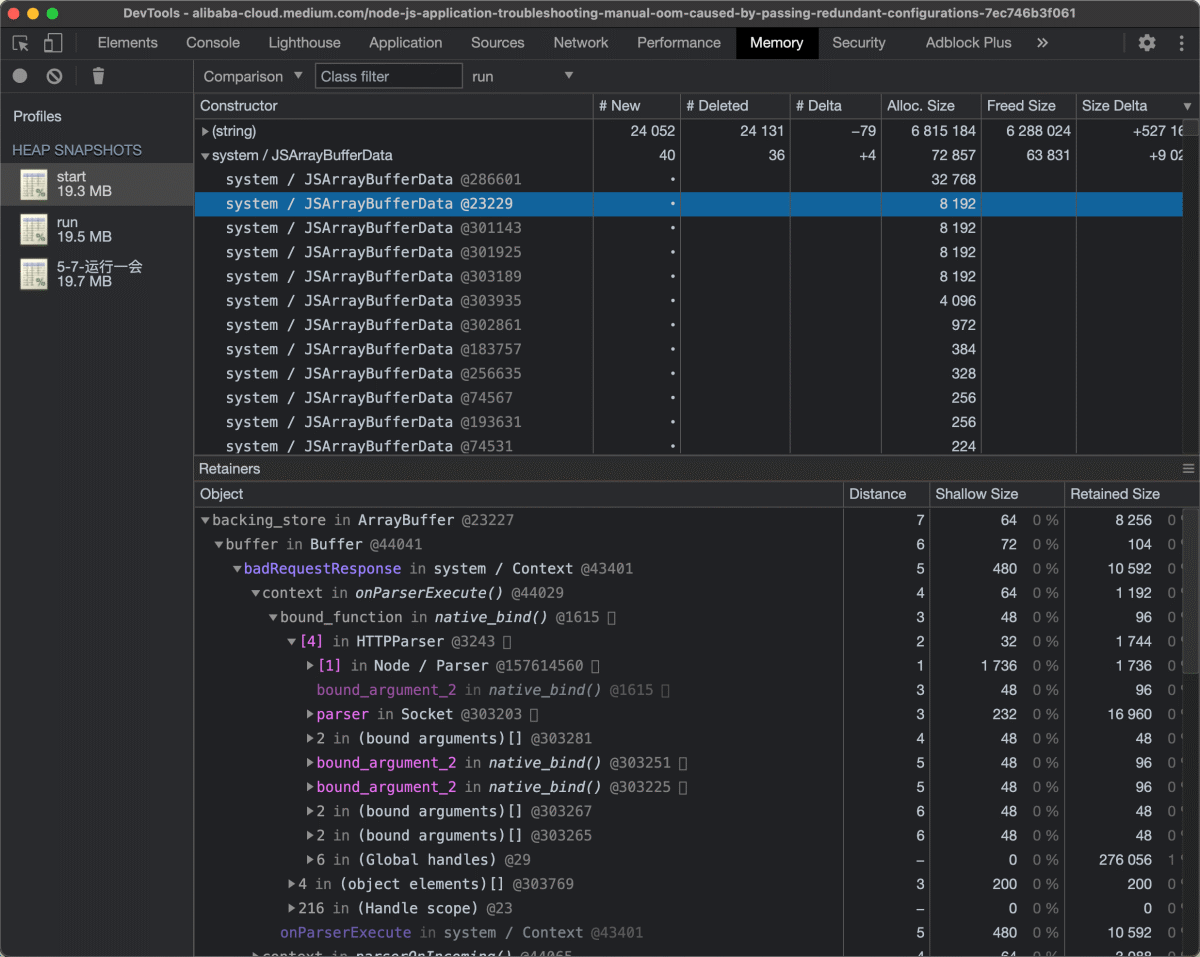Open DevTools settings gear
The width and height of the screenshot is (1200, 957).
pos(1147,43)
